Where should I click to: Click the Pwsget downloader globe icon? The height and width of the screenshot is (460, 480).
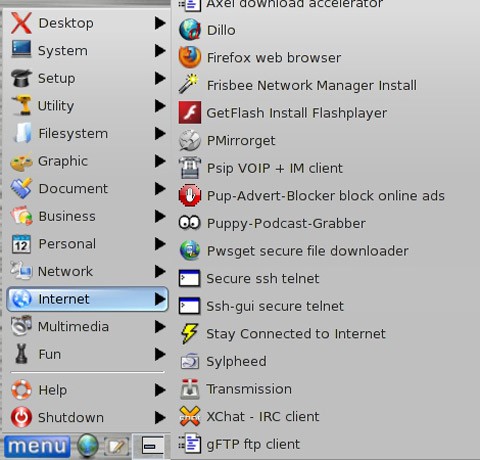click(x=190, y=251)
